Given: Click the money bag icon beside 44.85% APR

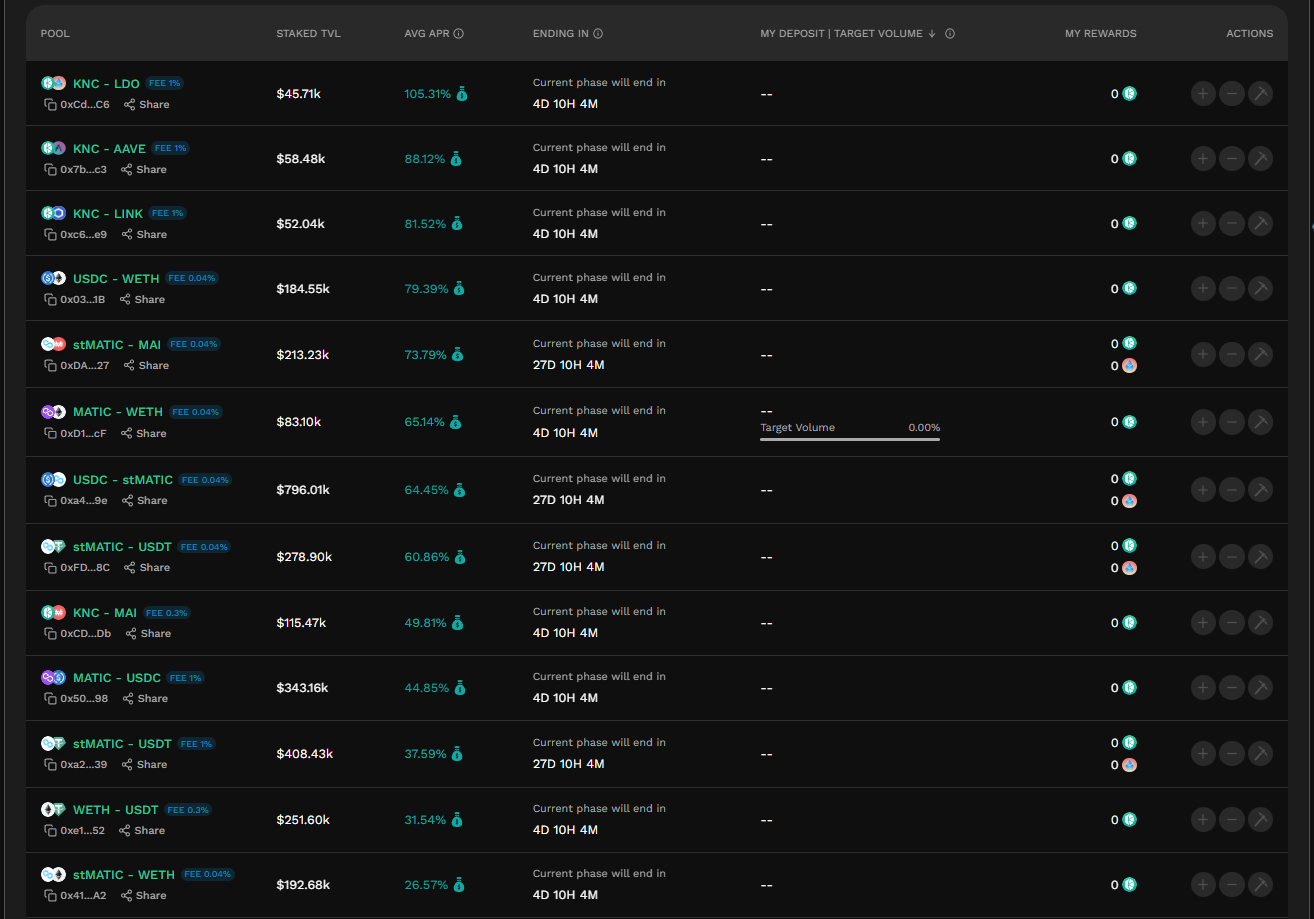Looking at the screenshot, I should coord(459,688).
